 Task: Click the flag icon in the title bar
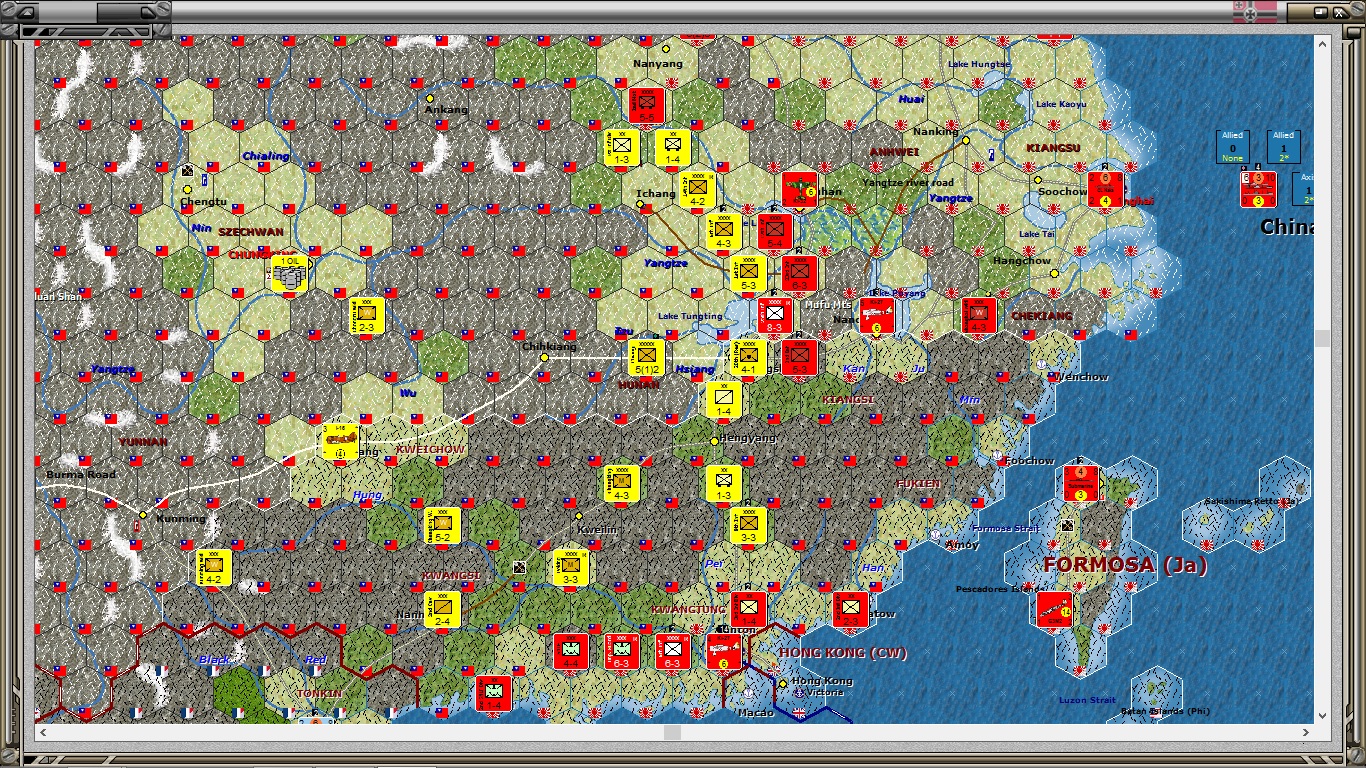[x=1255, y=12]
